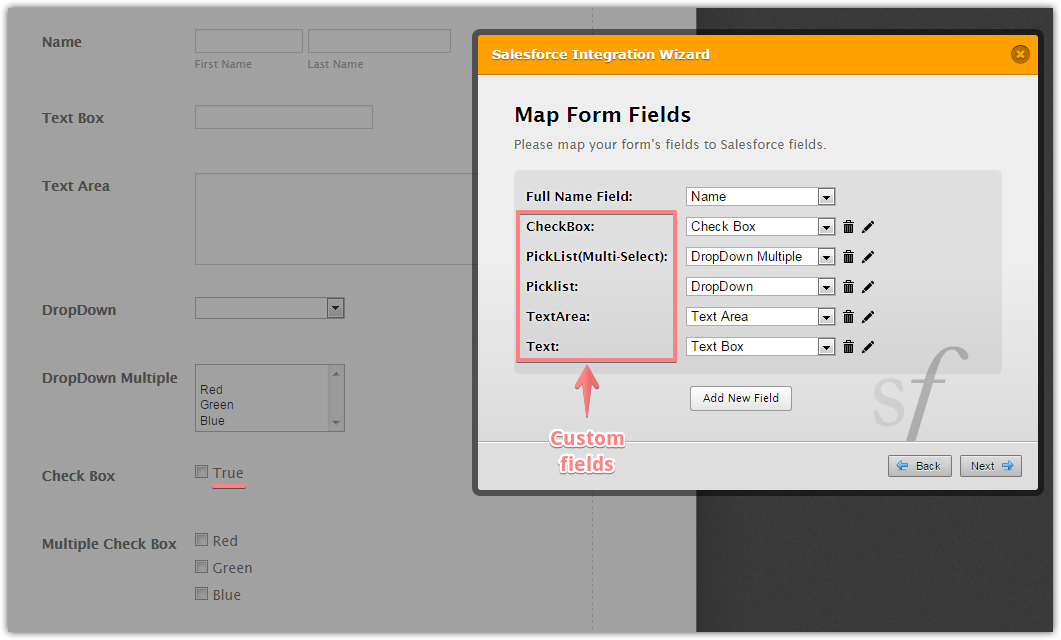Edit the CheckBox field mapping
Screen dimensions: 1061x640
[x=868, y=227]
